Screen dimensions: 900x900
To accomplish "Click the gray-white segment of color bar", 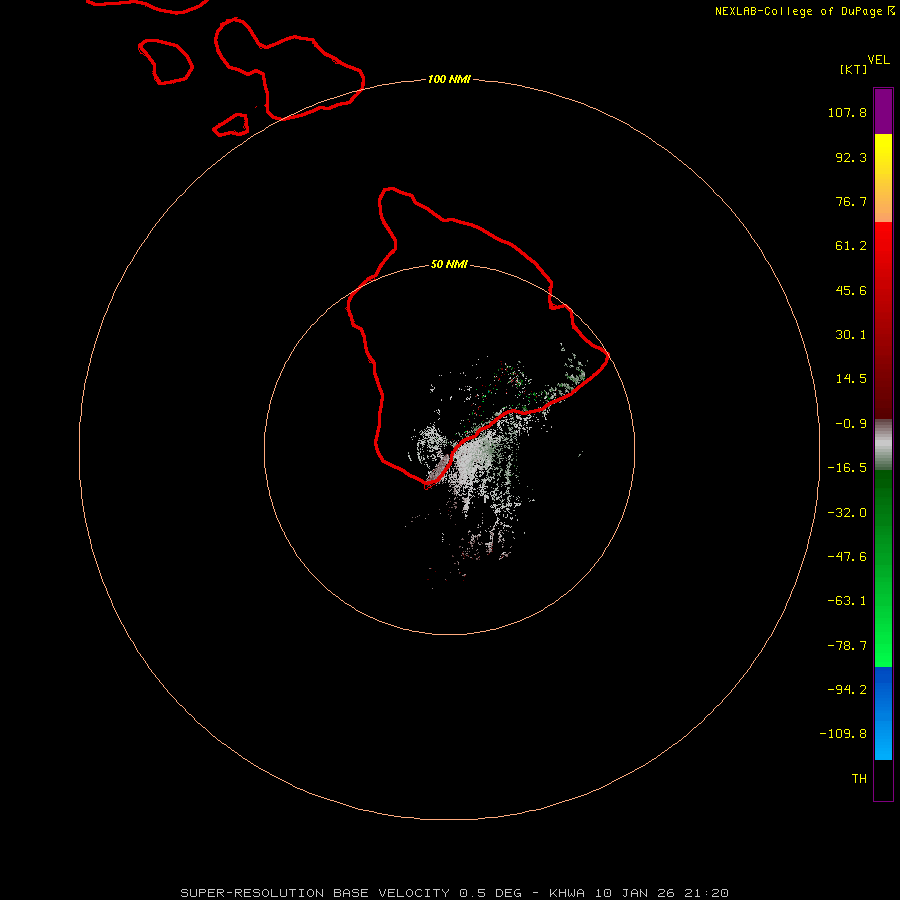I will [x=883, y=445].
